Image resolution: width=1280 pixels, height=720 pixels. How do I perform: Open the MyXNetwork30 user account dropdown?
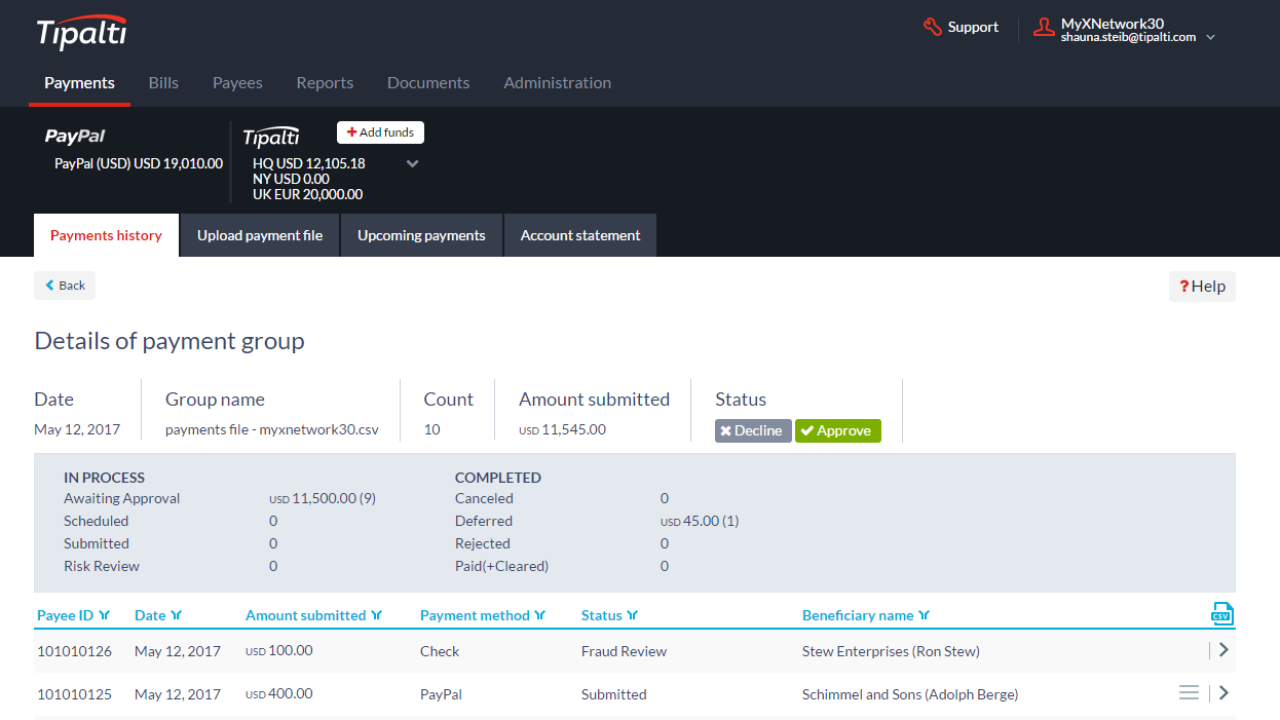(1210, 37)
